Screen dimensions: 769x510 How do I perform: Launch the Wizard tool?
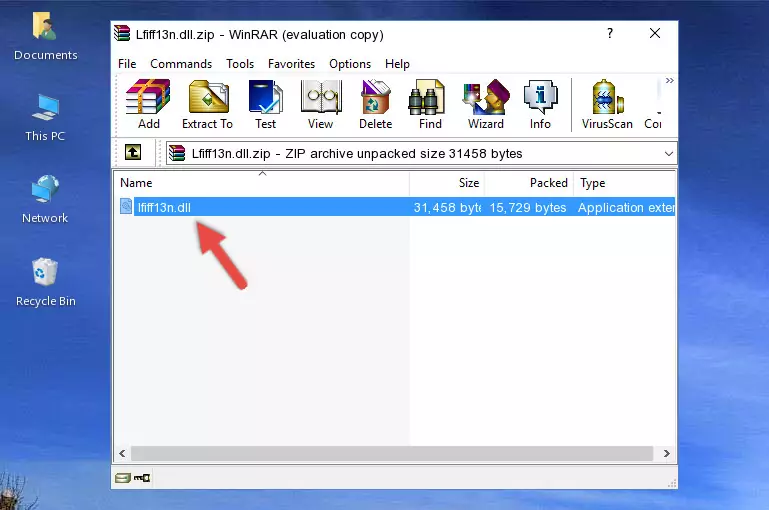(x=486, y=104)
